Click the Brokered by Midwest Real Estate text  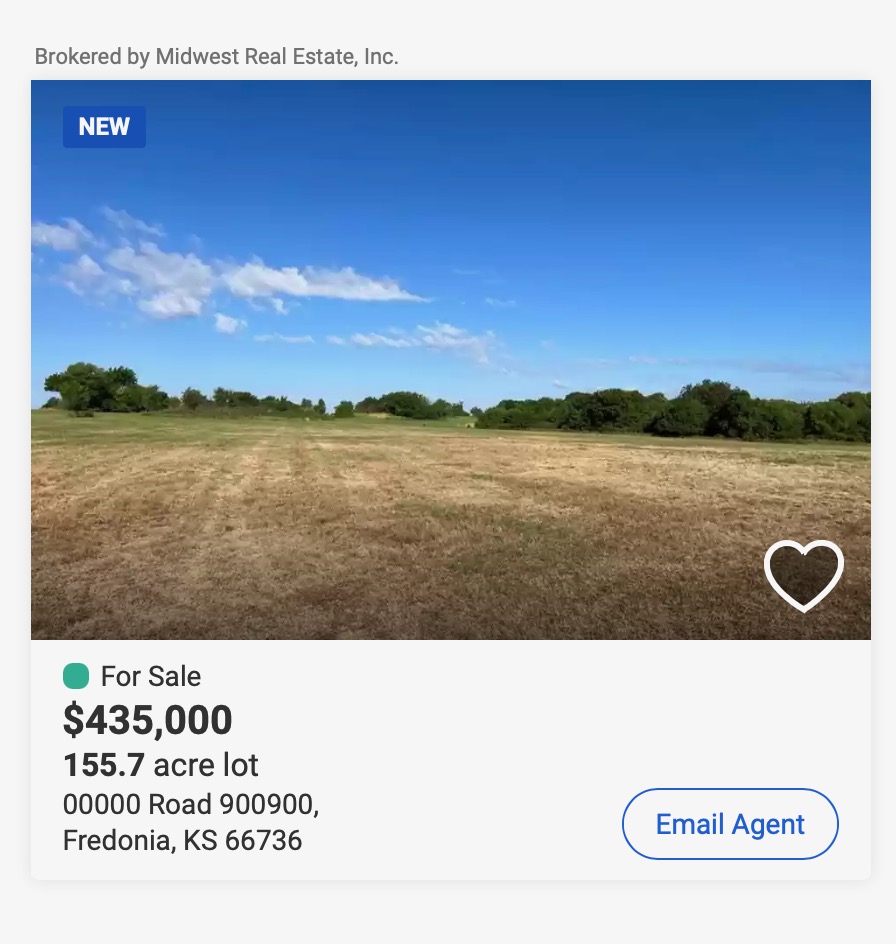pos(216,57)
